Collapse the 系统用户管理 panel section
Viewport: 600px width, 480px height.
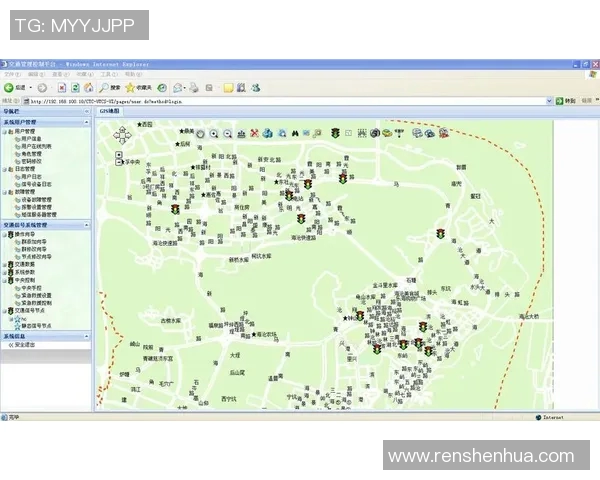pyautogui.click(x=87, y=122)
